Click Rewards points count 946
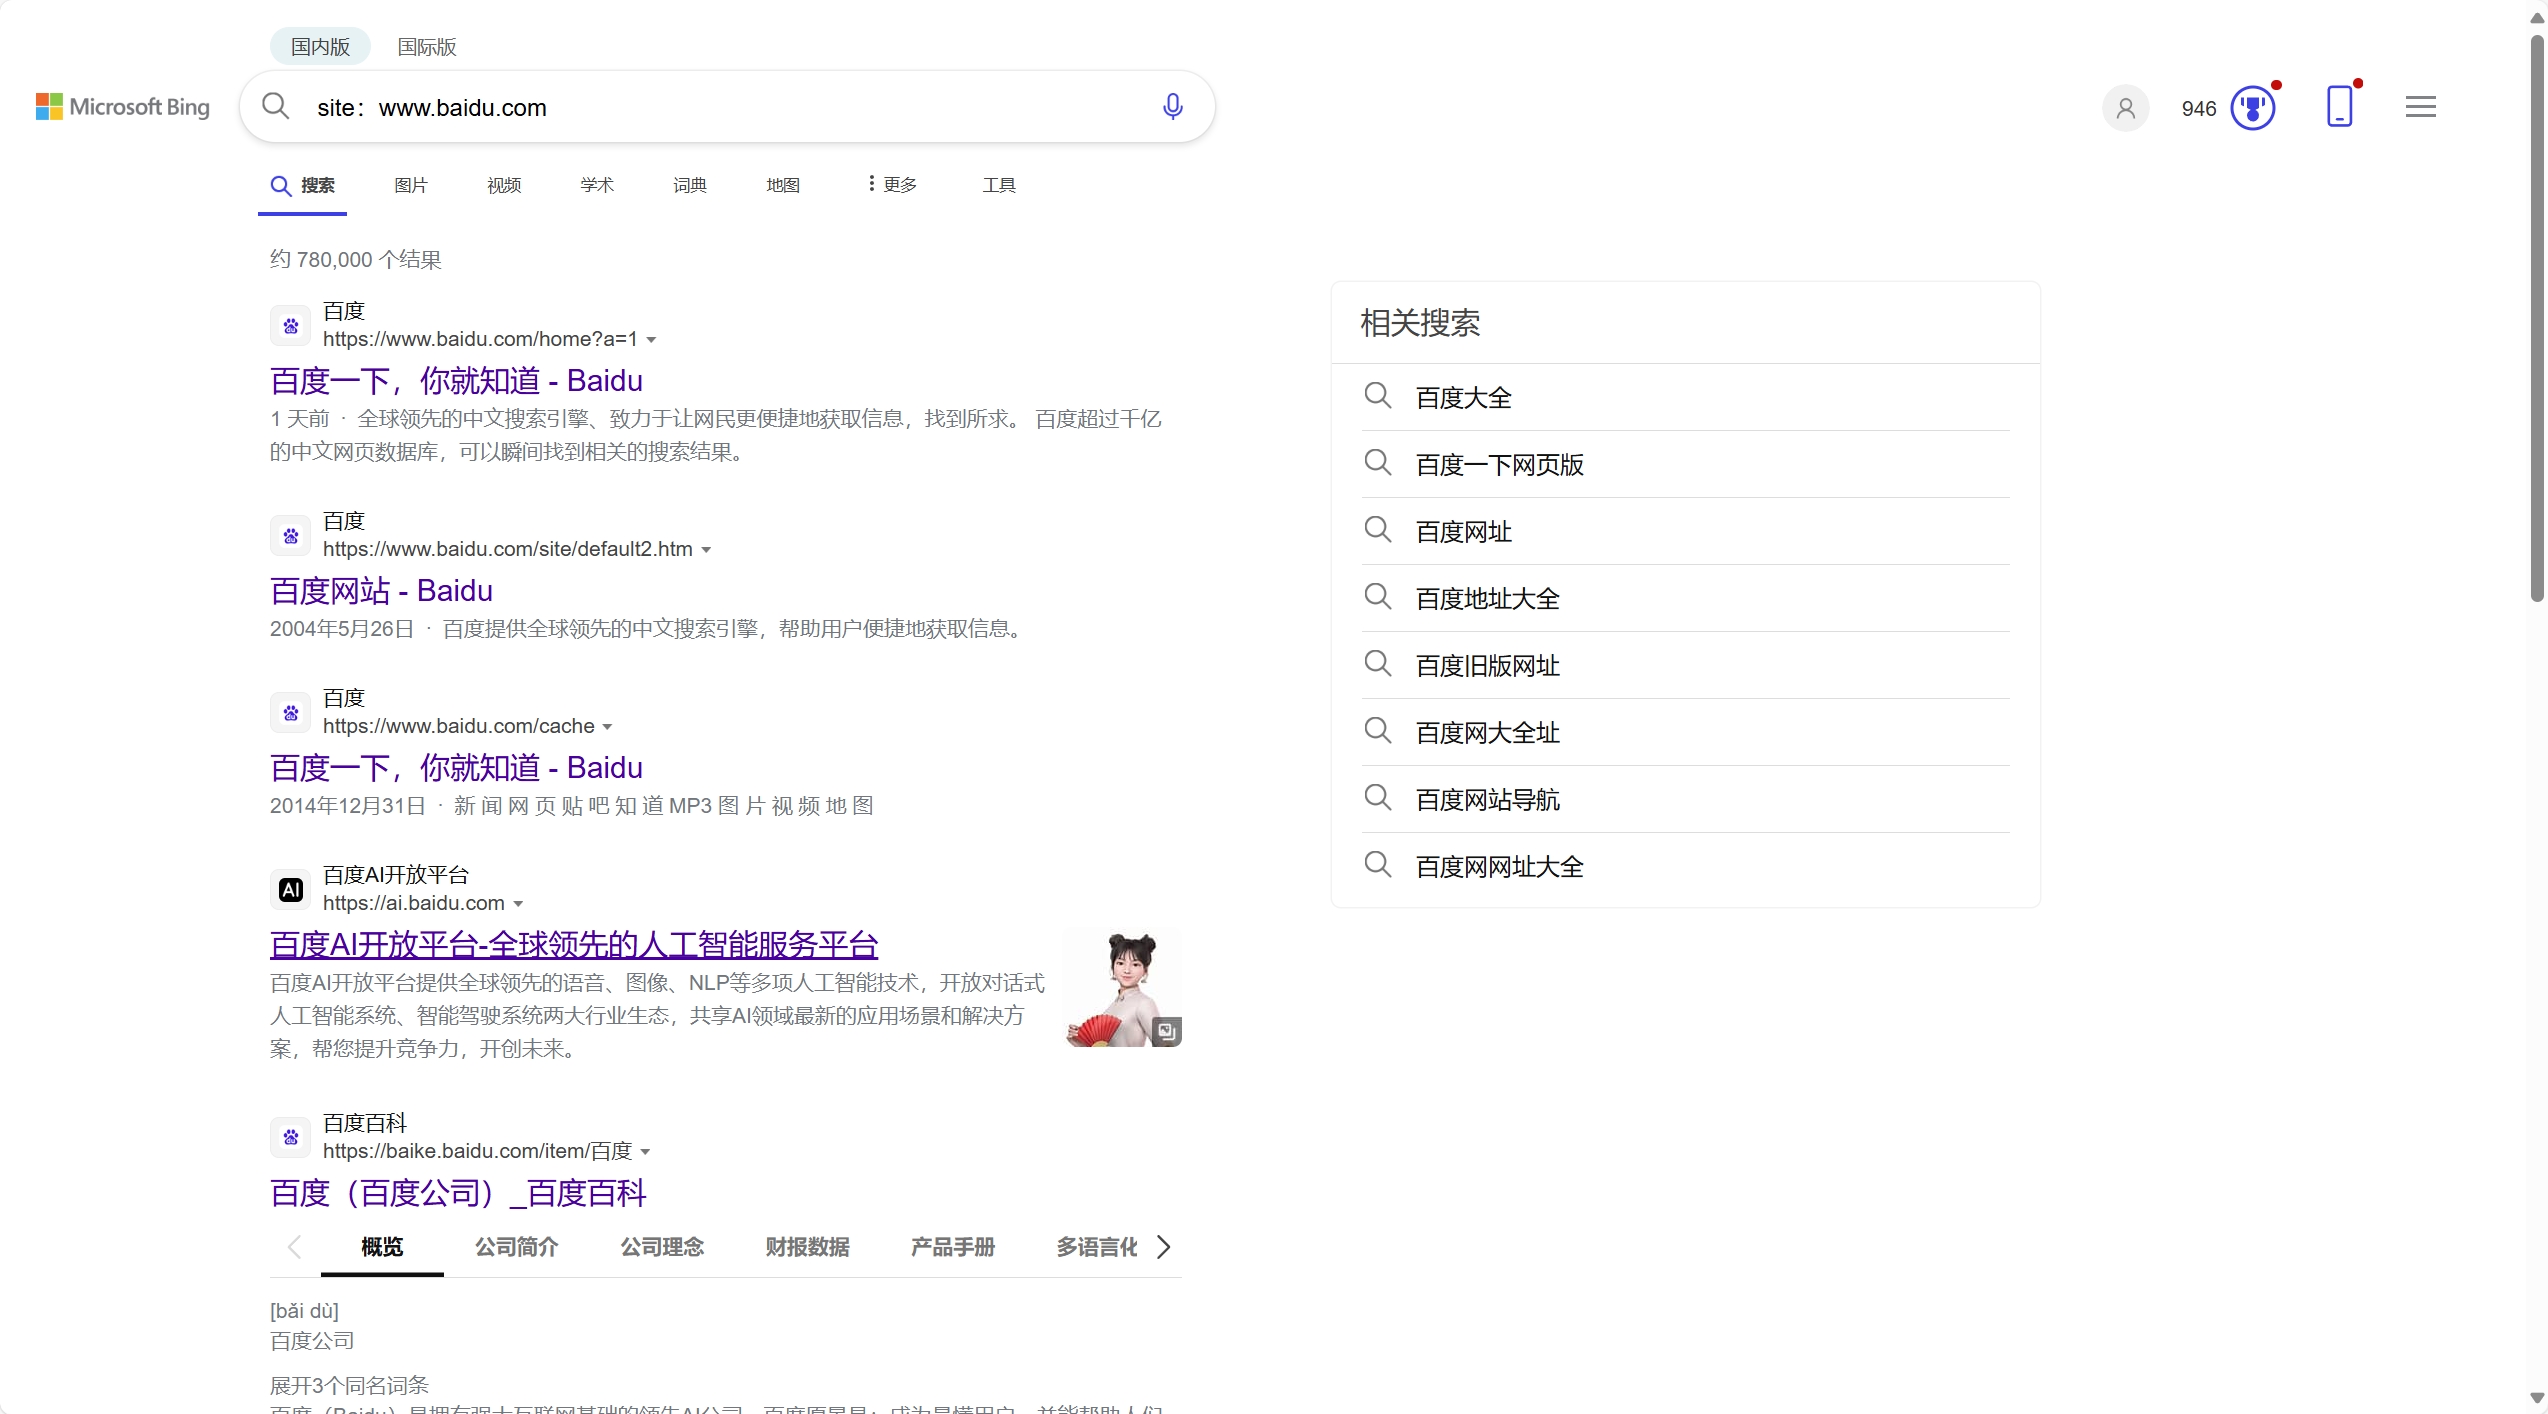2548x1414 pixels. coord(2198,109)
